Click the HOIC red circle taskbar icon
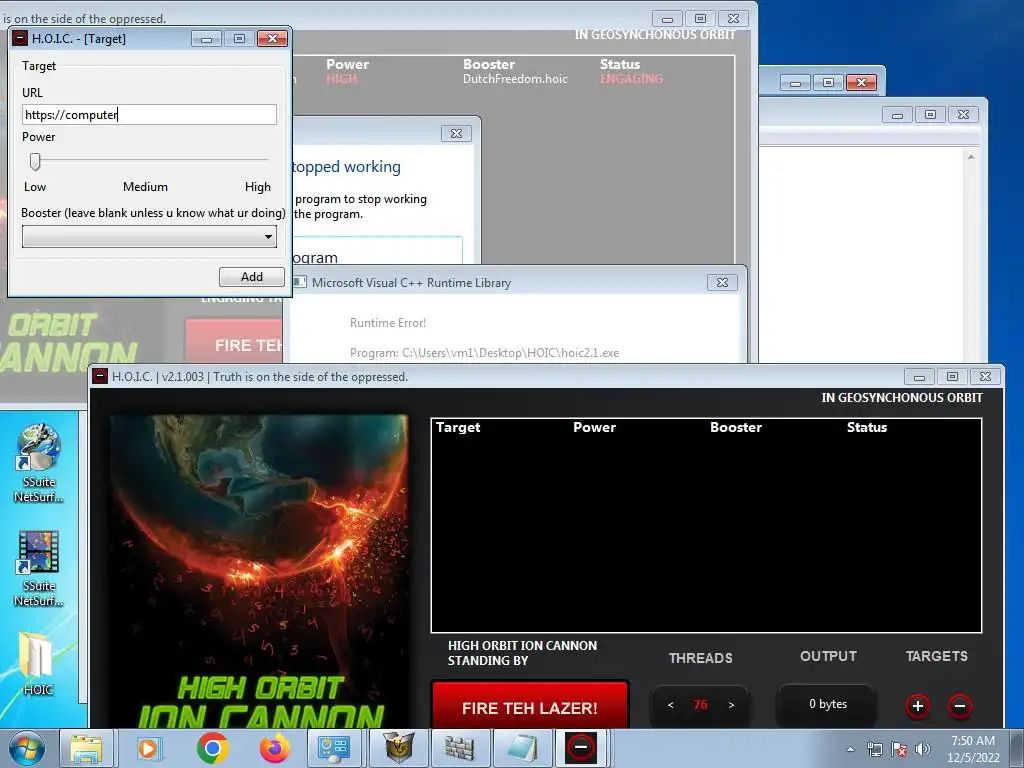 point(581,747)
